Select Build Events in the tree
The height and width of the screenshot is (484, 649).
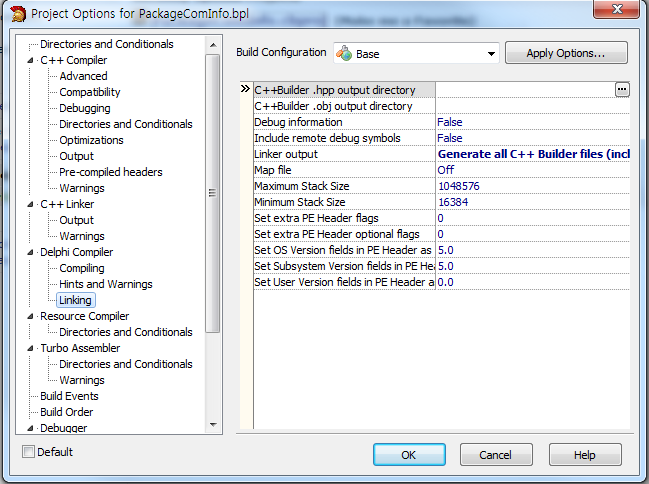pos(69,396)
